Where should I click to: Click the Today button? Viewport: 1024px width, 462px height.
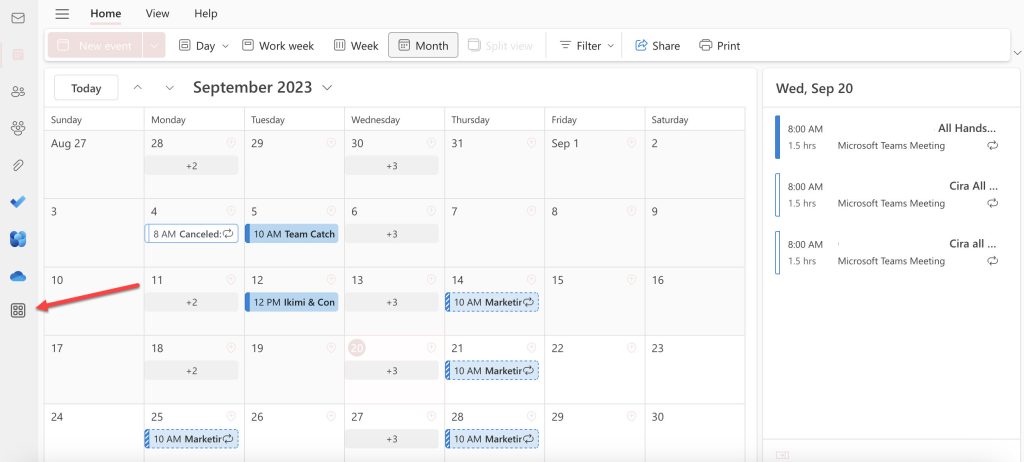pyautogui.click(x=86, y=88)
